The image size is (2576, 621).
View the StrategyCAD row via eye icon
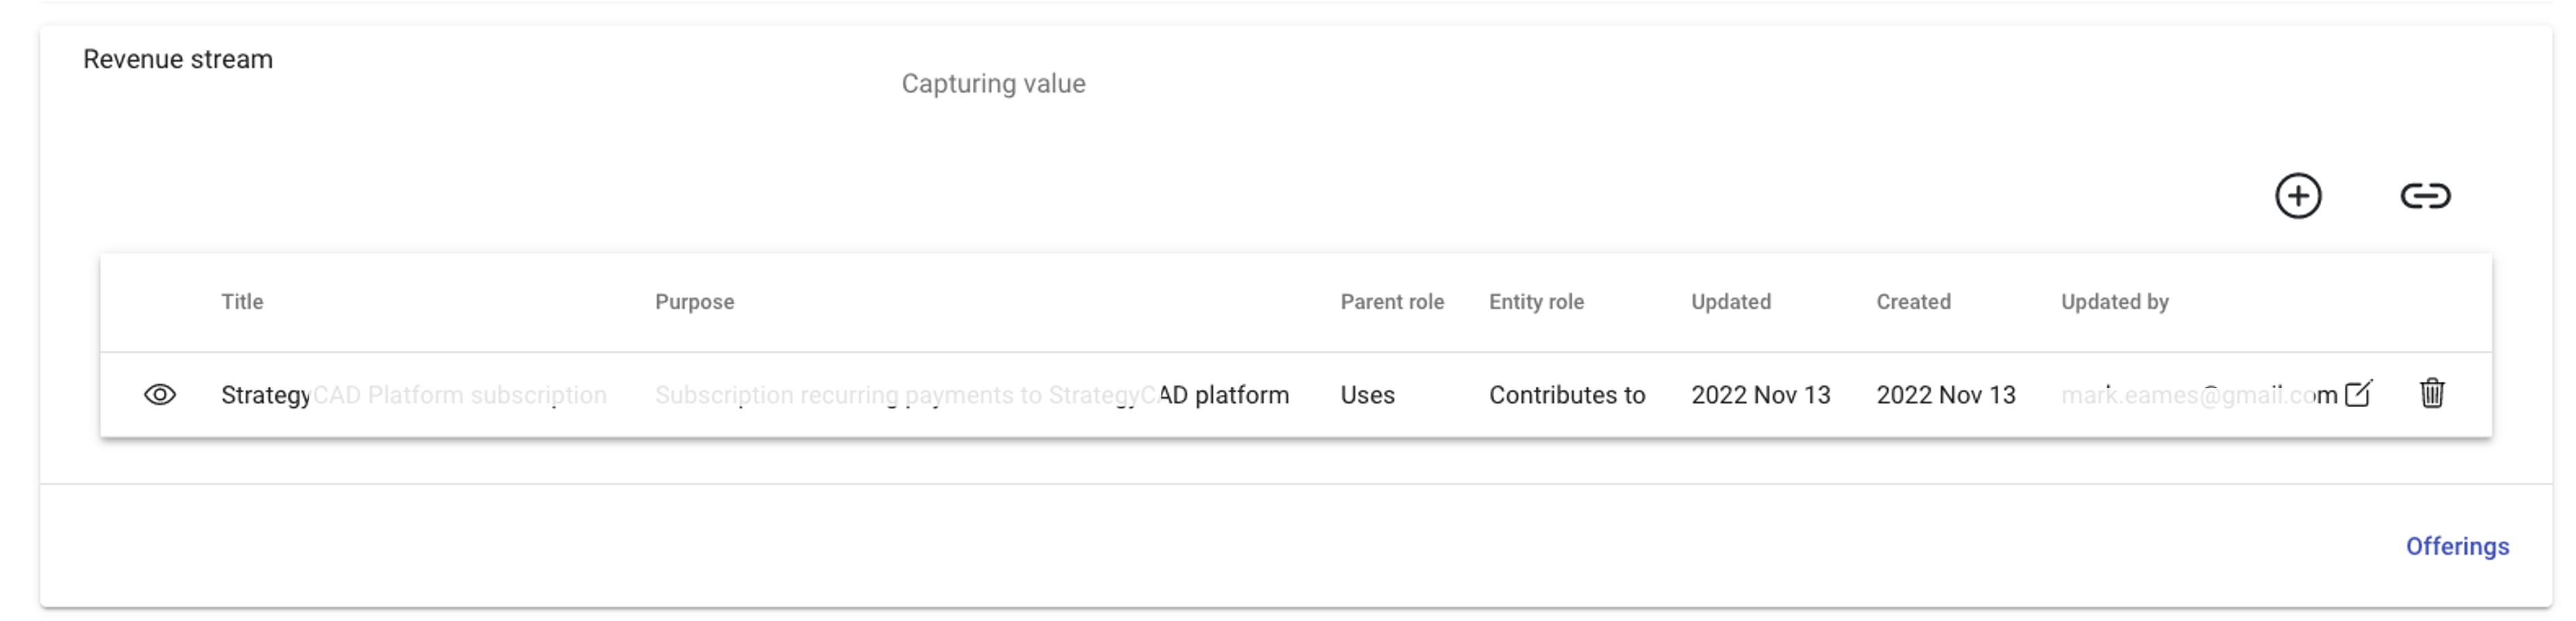[x=160, y=395]
